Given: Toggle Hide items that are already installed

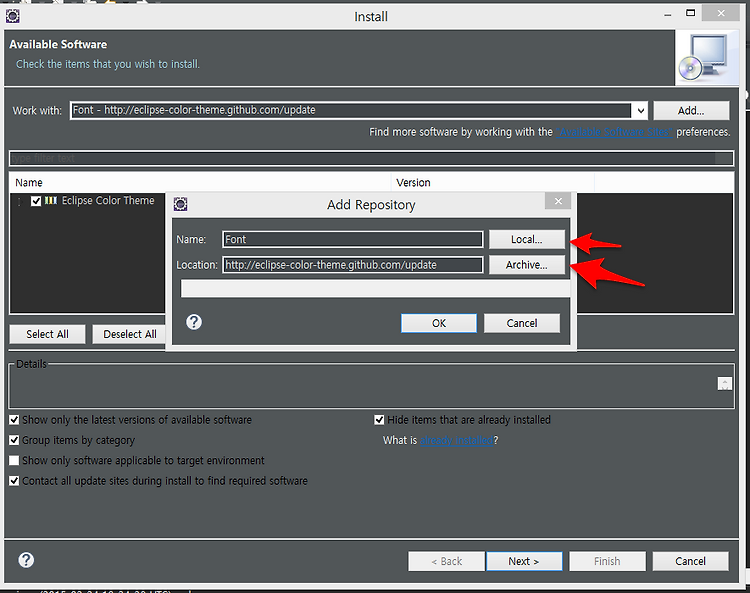Looking at the screenshot, I should point(379,420).
